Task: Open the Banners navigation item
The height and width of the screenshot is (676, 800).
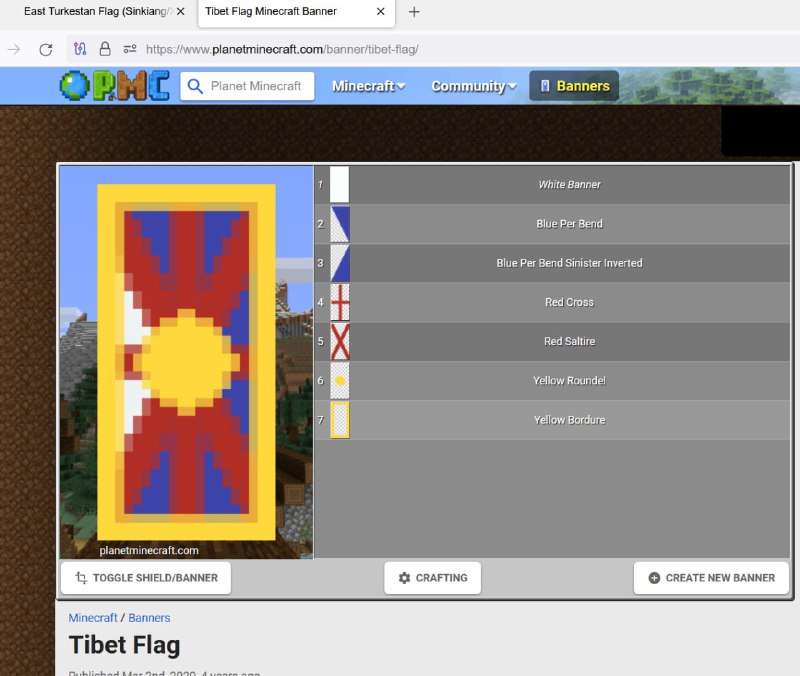Action: click(574, 86)
